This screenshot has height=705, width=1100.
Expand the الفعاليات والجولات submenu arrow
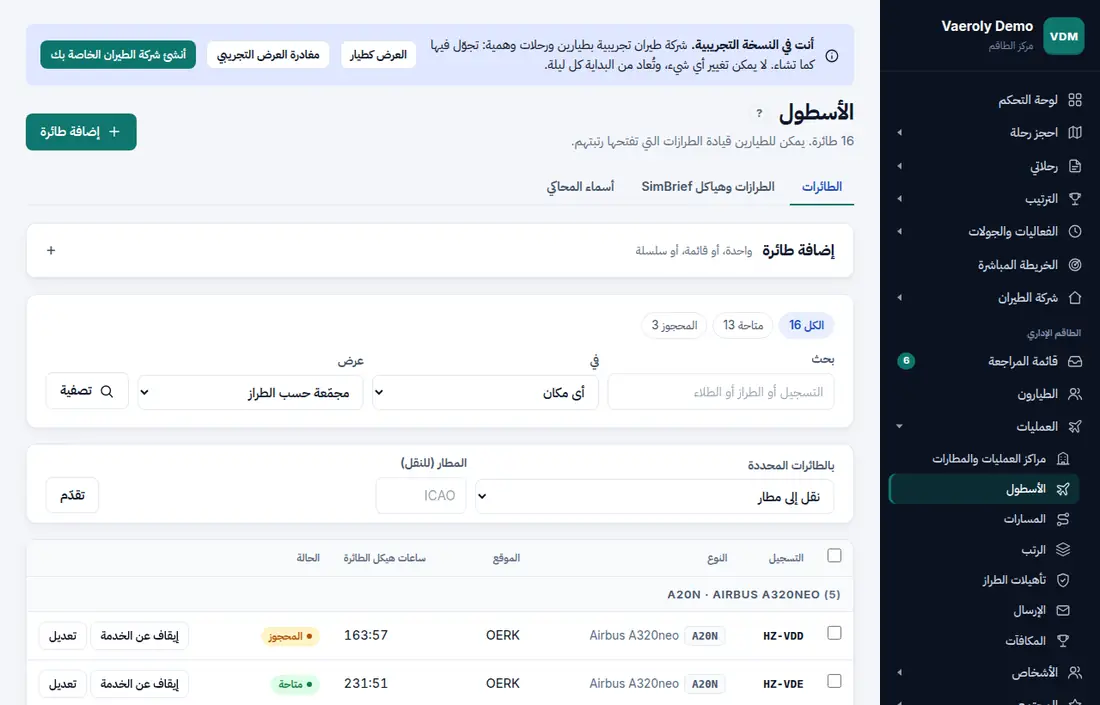coord(899,231)
